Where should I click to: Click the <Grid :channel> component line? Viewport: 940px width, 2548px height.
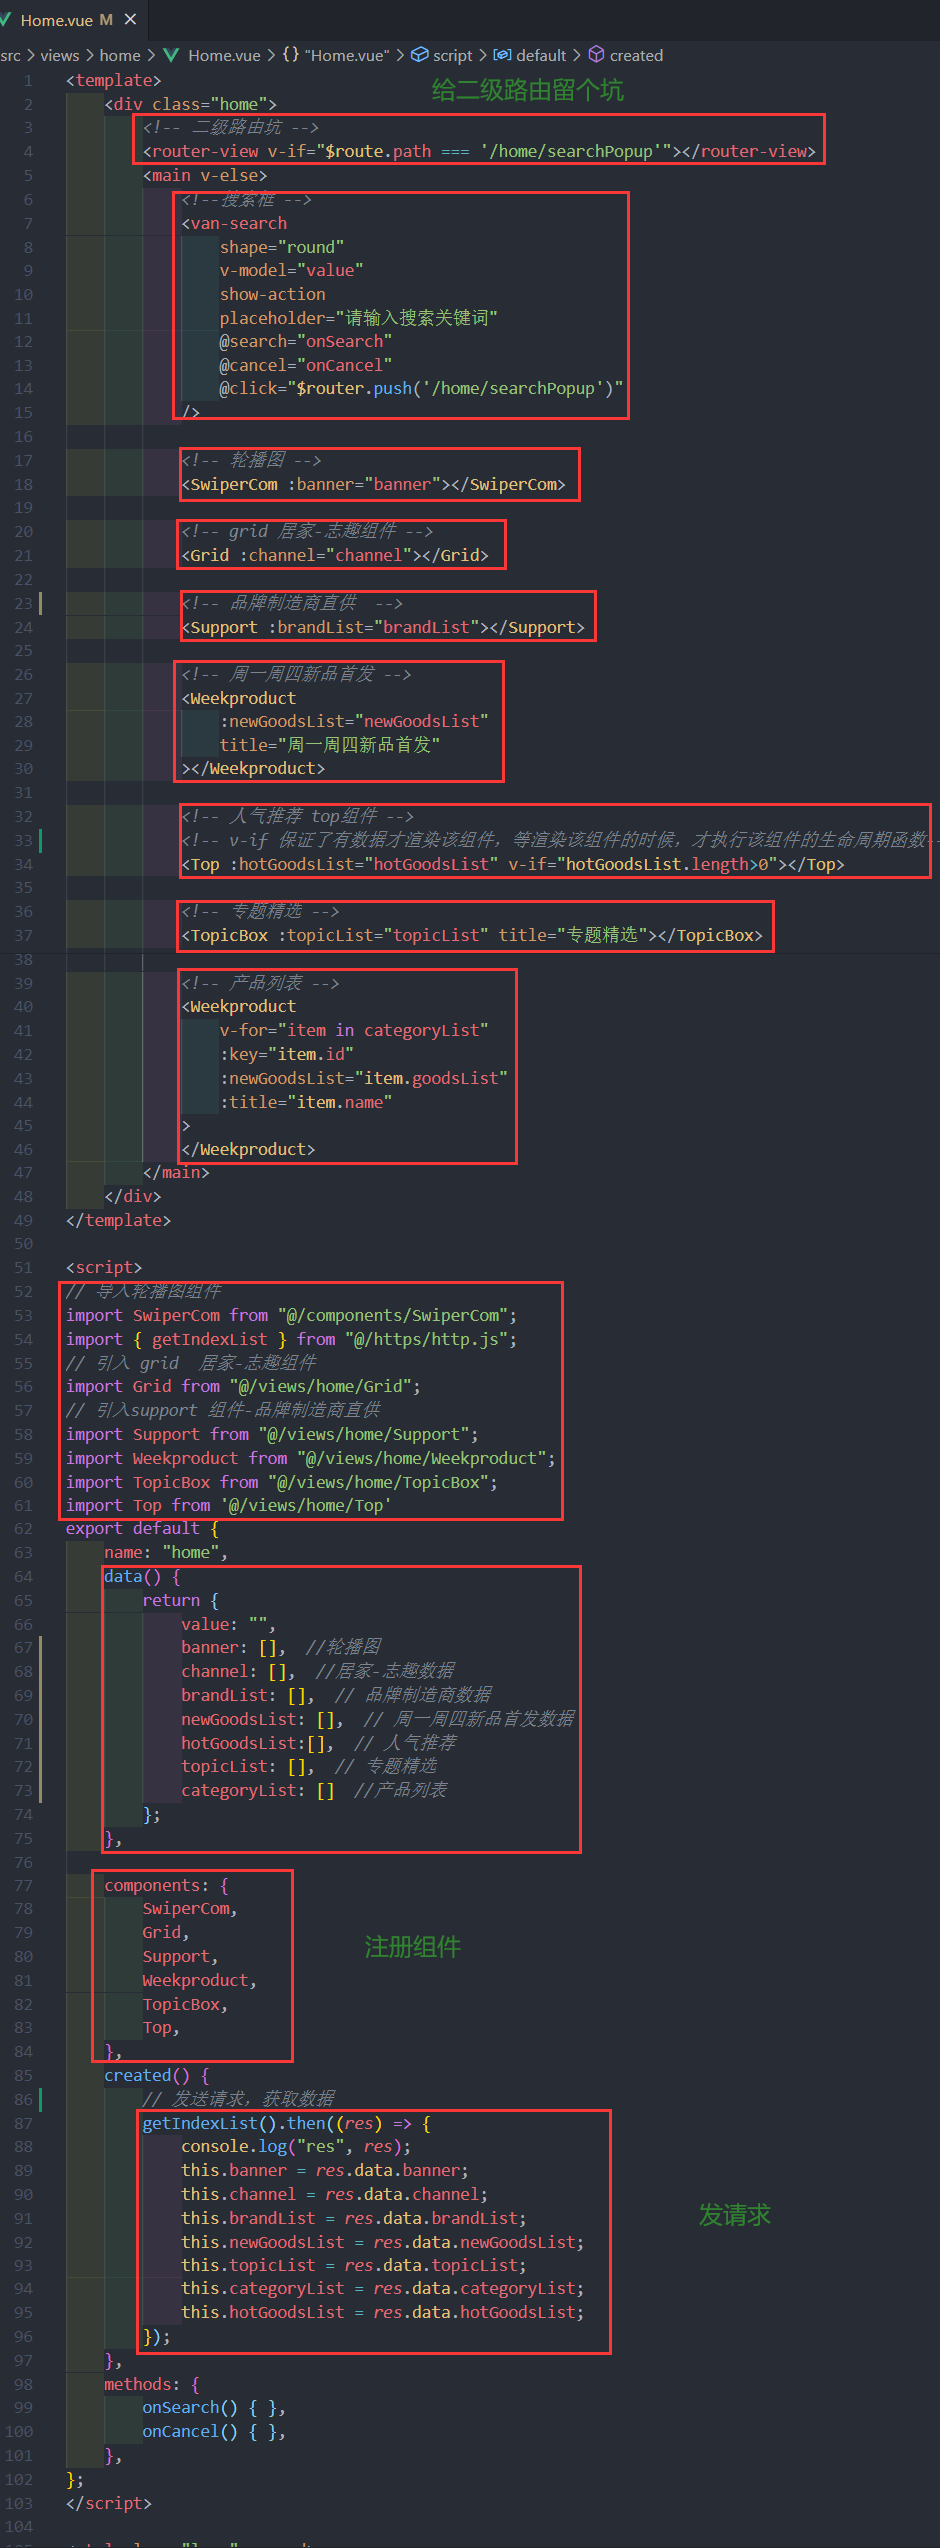(x=335, y=555)
